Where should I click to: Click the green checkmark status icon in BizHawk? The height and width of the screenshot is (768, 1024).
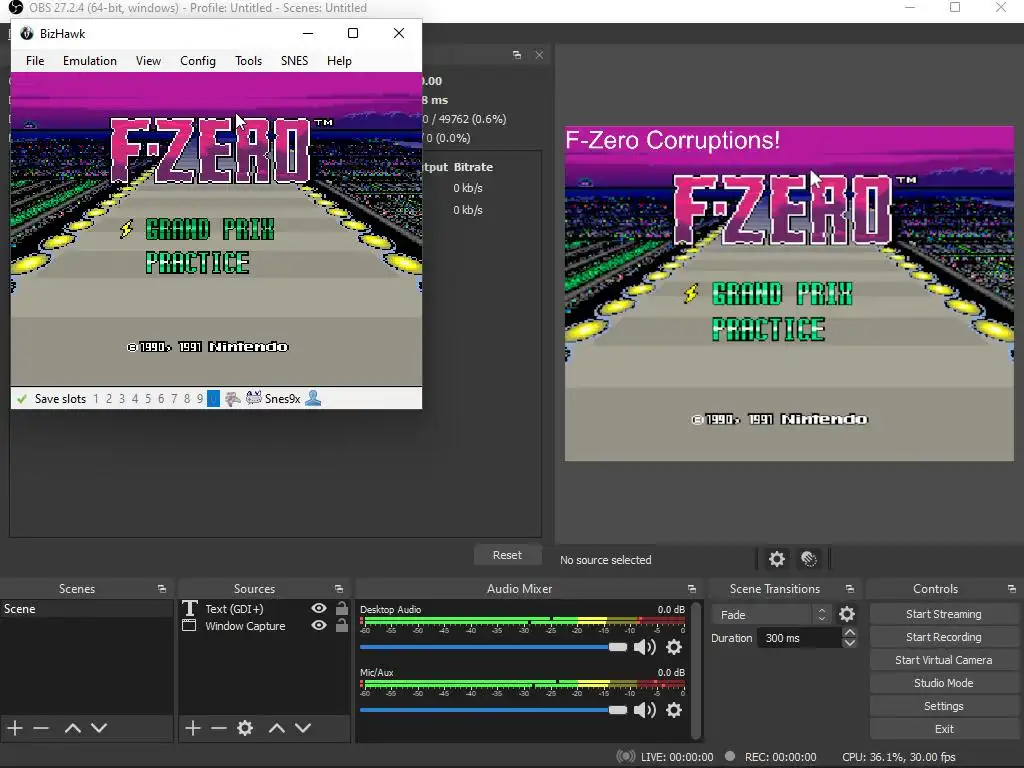[22, 398]
